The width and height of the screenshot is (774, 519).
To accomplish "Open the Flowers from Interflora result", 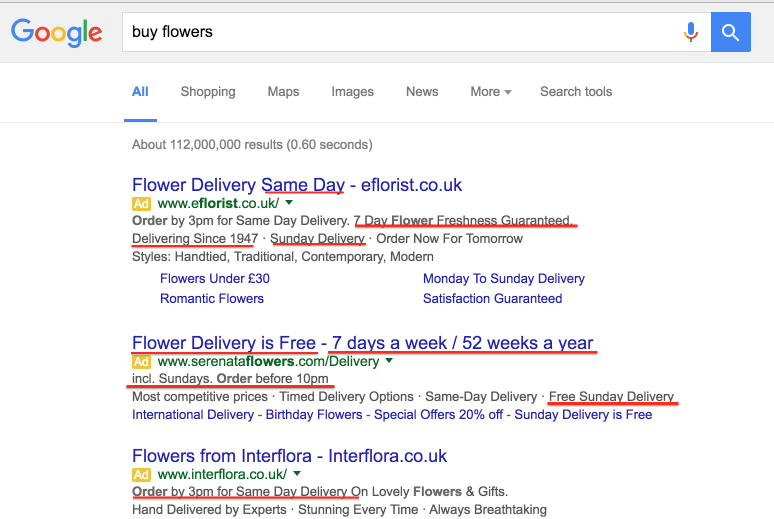I will tap(290, 456).
